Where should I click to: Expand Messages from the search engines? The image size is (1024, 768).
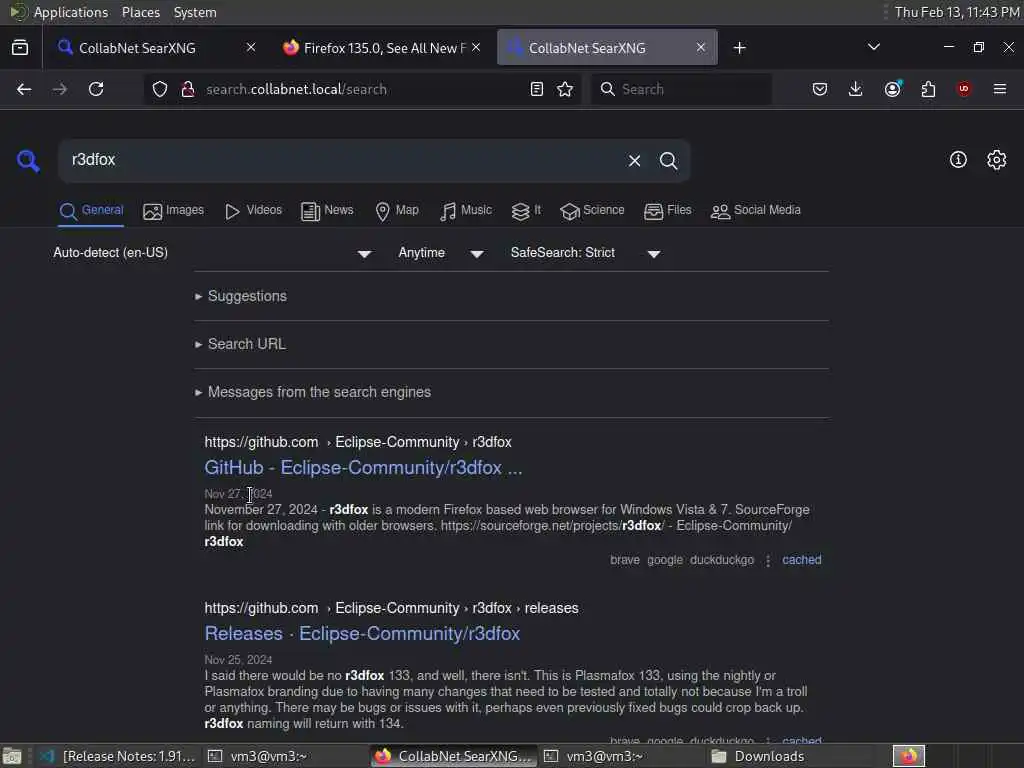coord(312,392)
